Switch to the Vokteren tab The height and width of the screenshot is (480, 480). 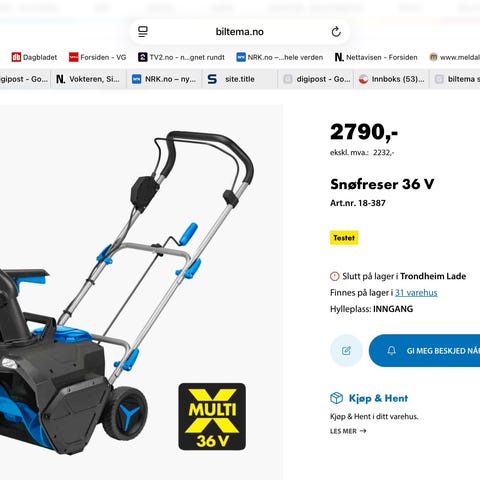88,79
